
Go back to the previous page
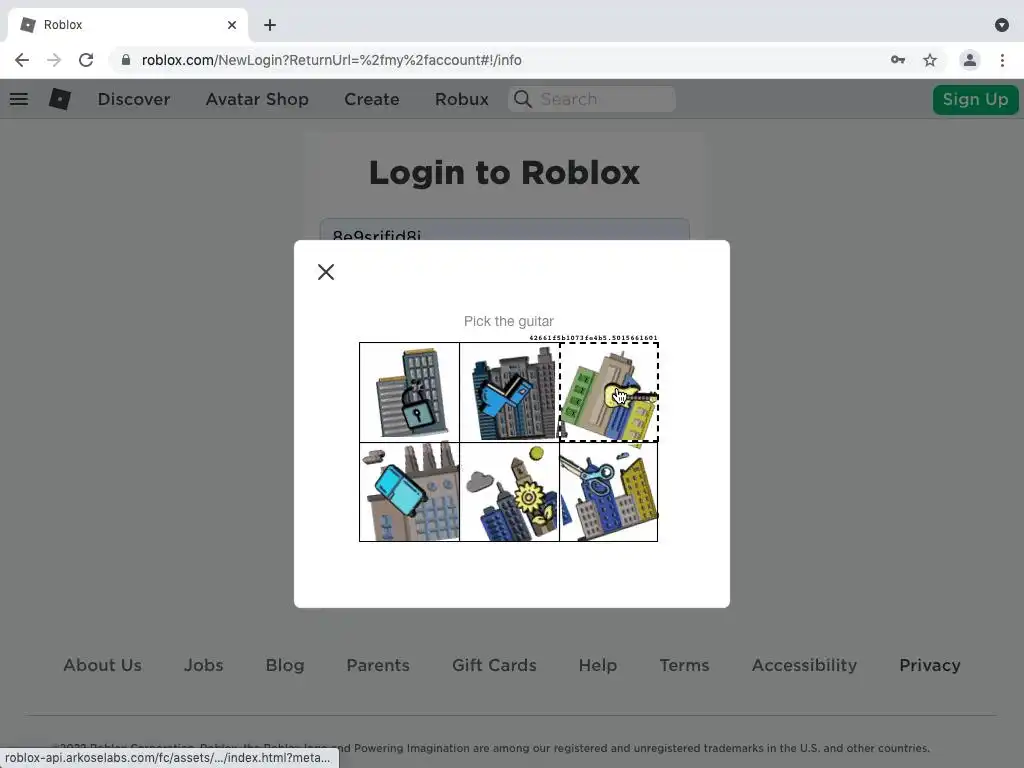pos(22,60)
